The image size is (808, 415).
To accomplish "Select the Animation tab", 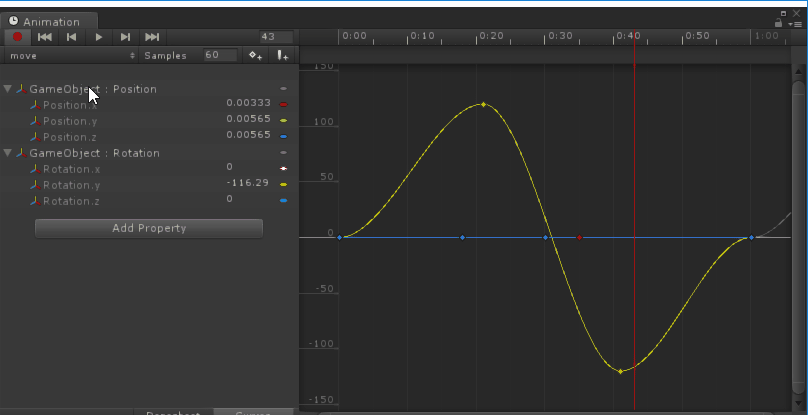I will (x=48, y=21).
